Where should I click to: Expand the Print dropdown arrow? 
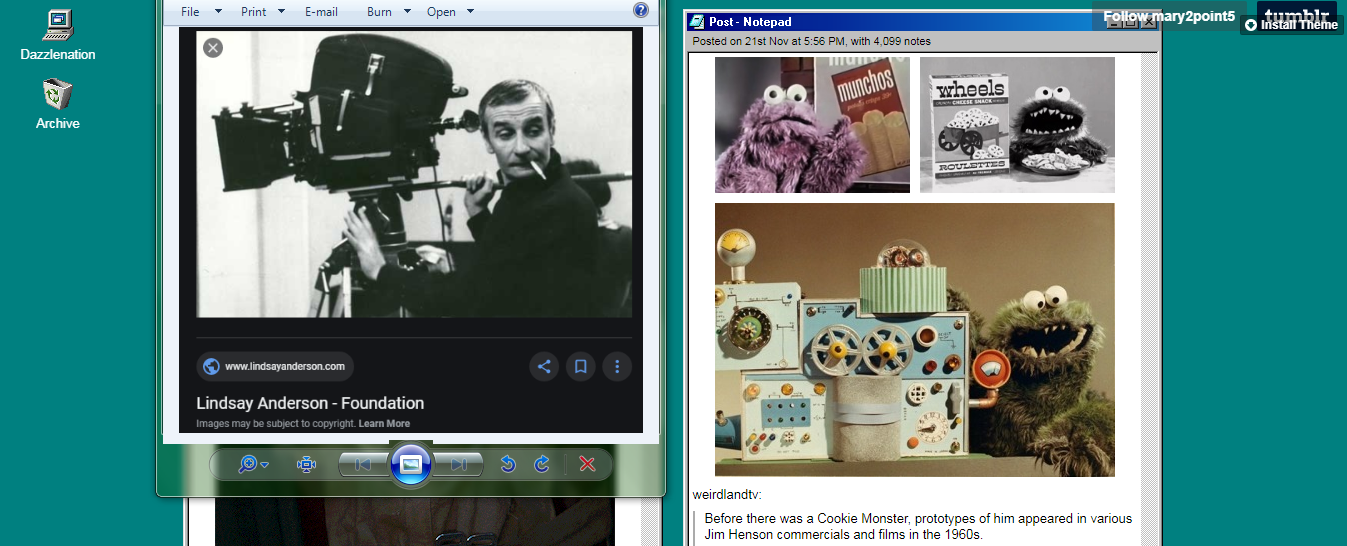point(281,12)
